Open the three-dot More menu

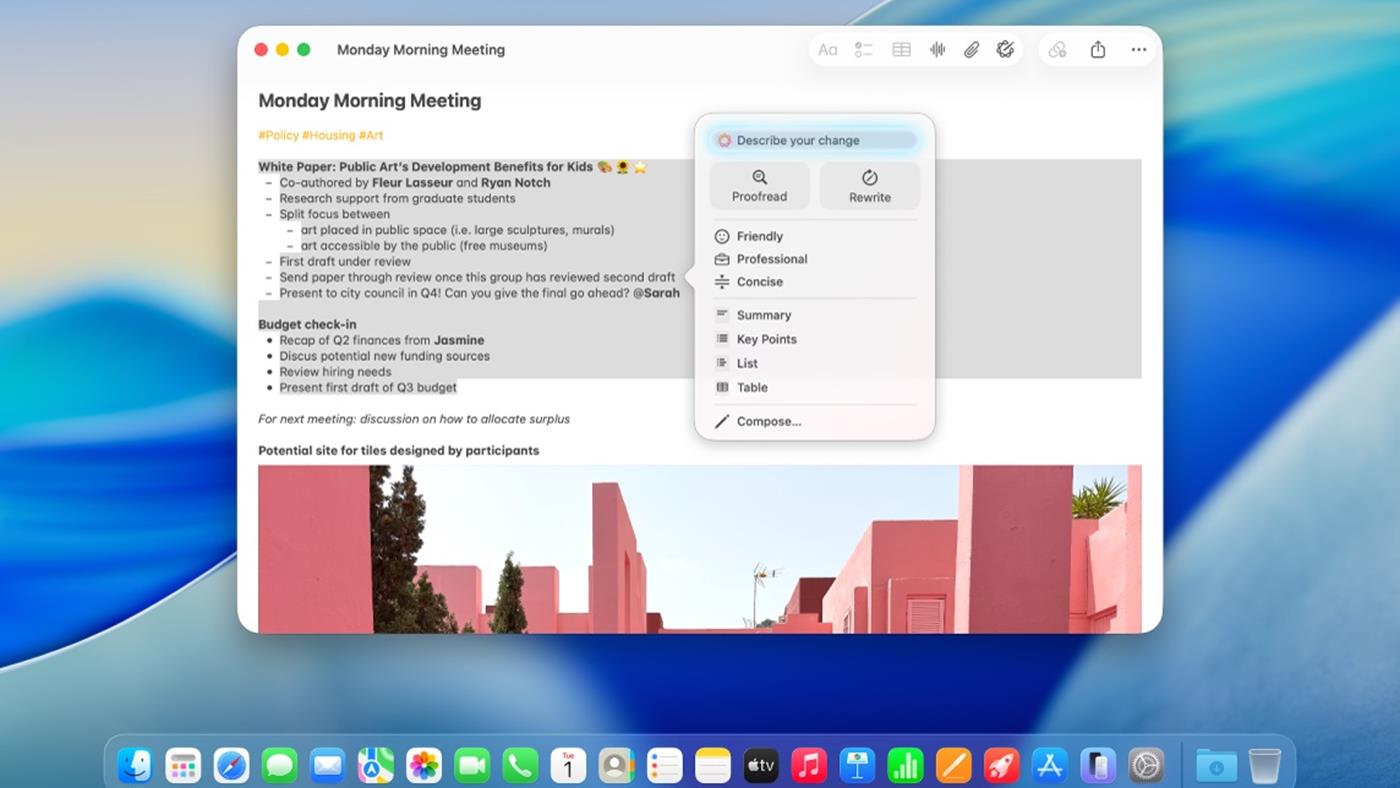[x=1139, y=50]
